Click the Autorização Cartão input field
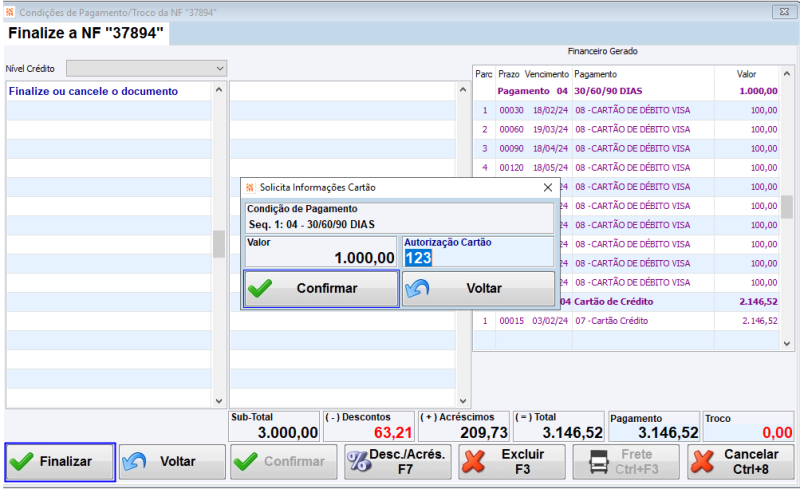This screenshot has width=800, height=489. [x=478, y=258]
